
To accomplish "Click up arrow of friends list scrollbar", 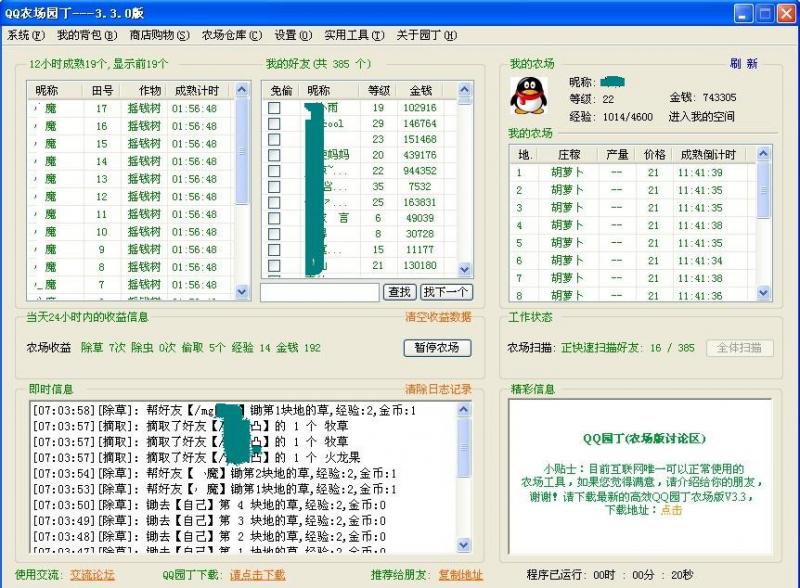I will pos(464,90).
